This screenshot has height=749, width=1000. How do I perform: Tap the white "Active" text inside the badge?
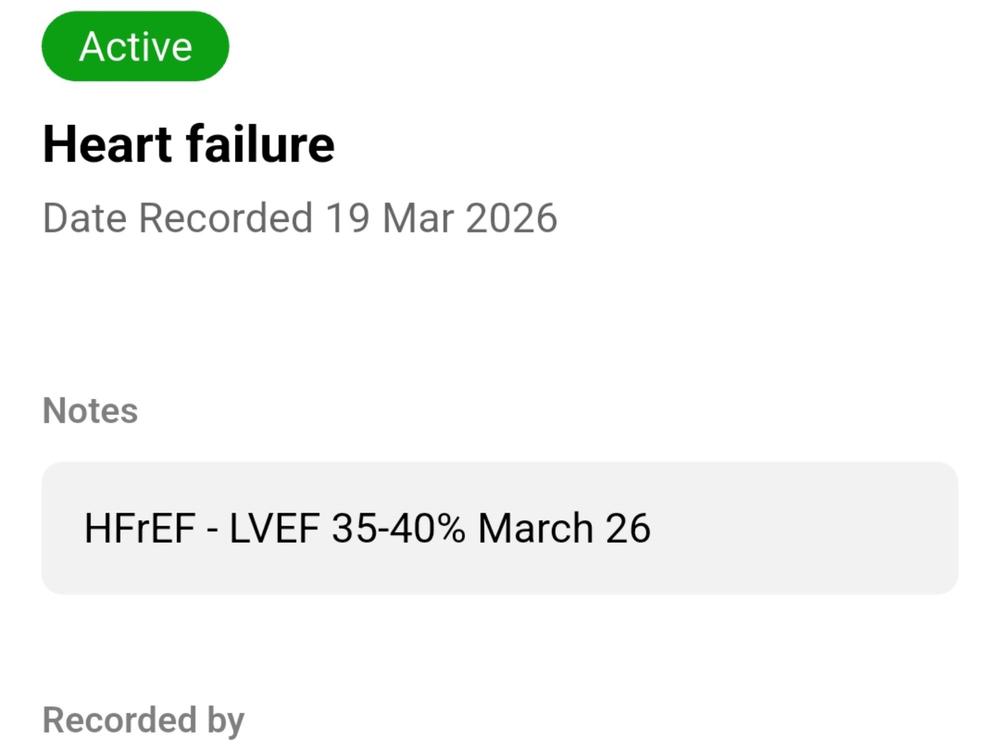click(x=135, y=47)
